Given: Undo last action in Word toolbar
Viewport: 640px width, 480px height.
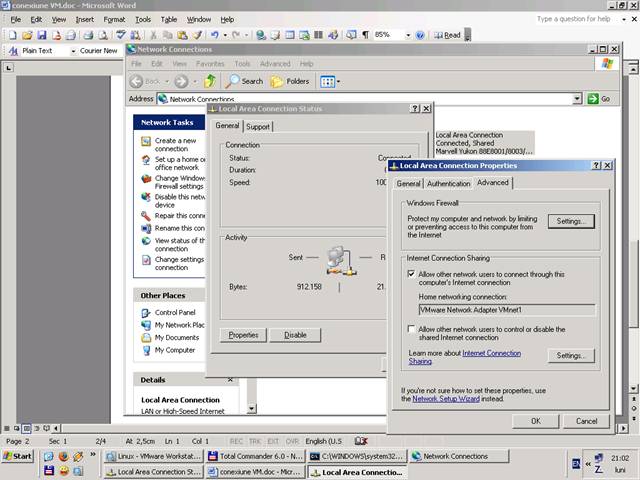Looking at the screenshot, I should click(x=215, y=35).
